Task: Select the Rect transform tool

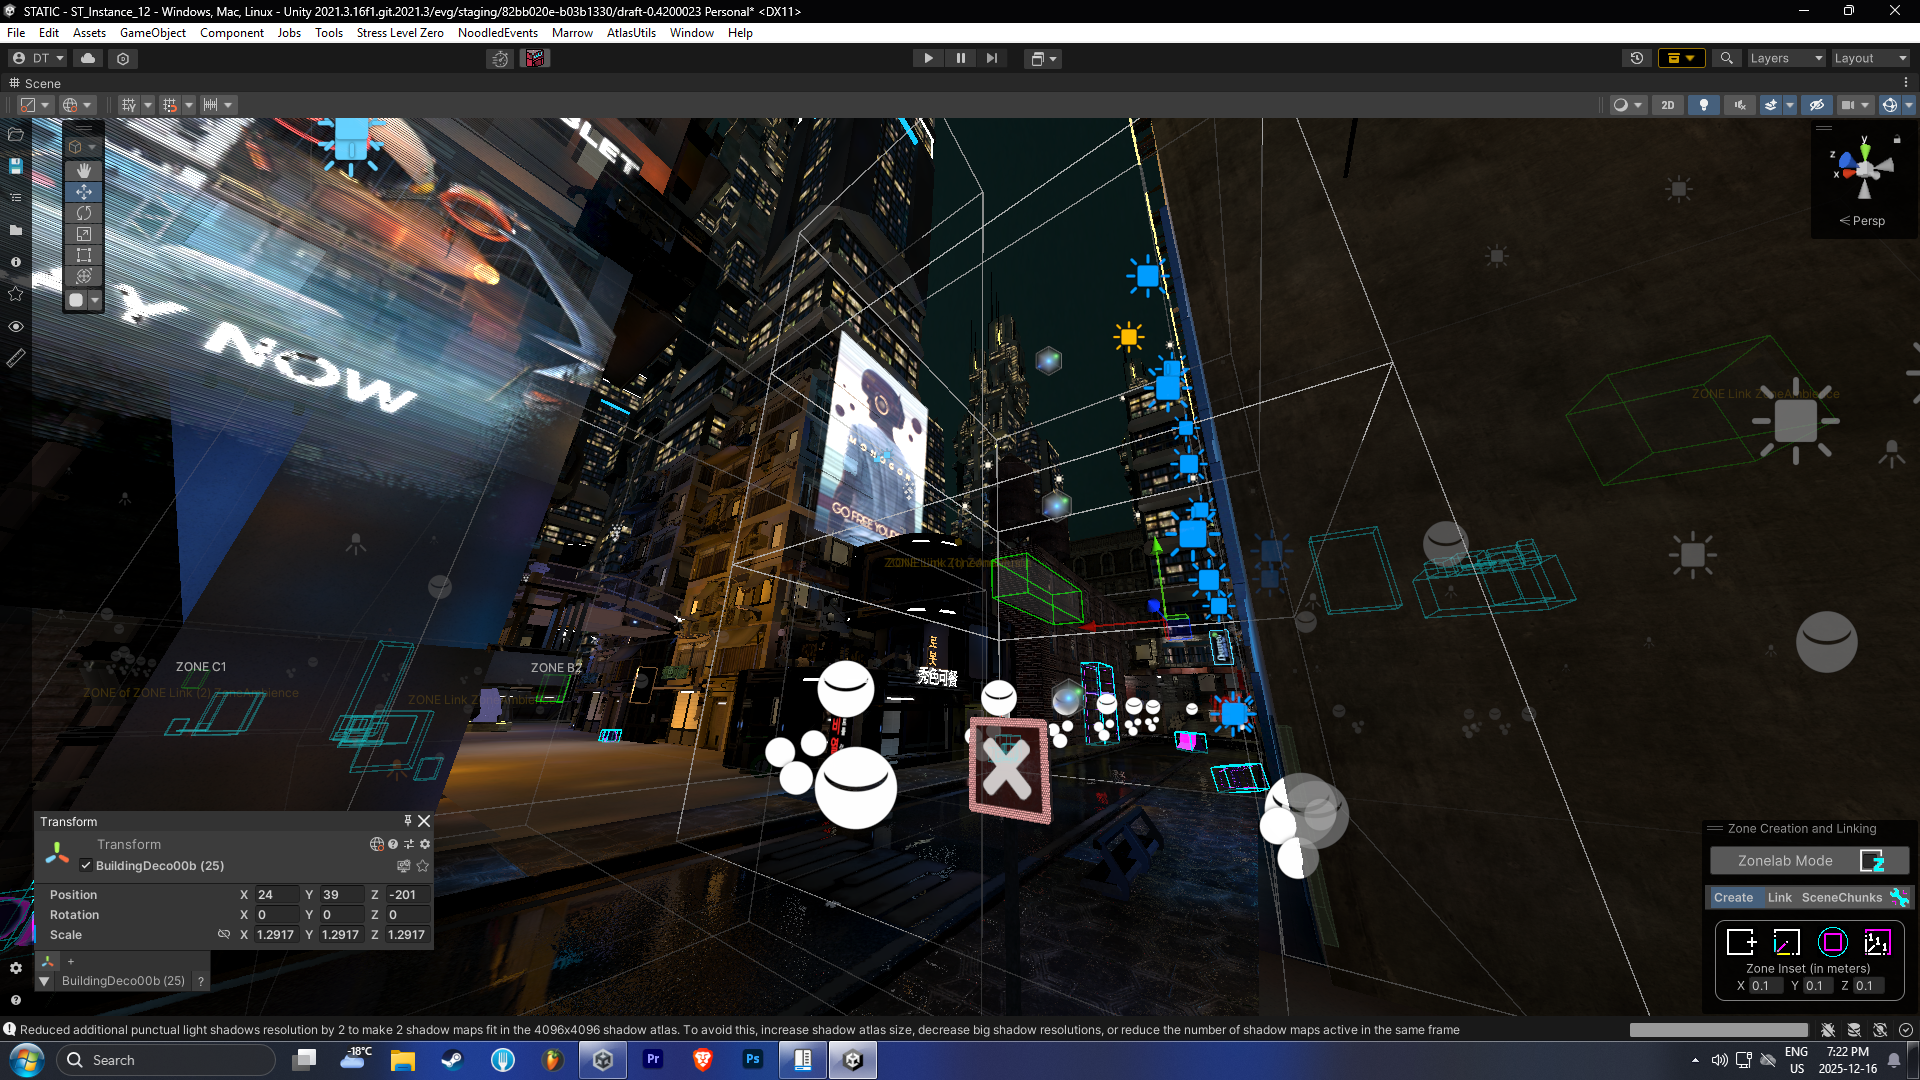Action: (84, 255)
